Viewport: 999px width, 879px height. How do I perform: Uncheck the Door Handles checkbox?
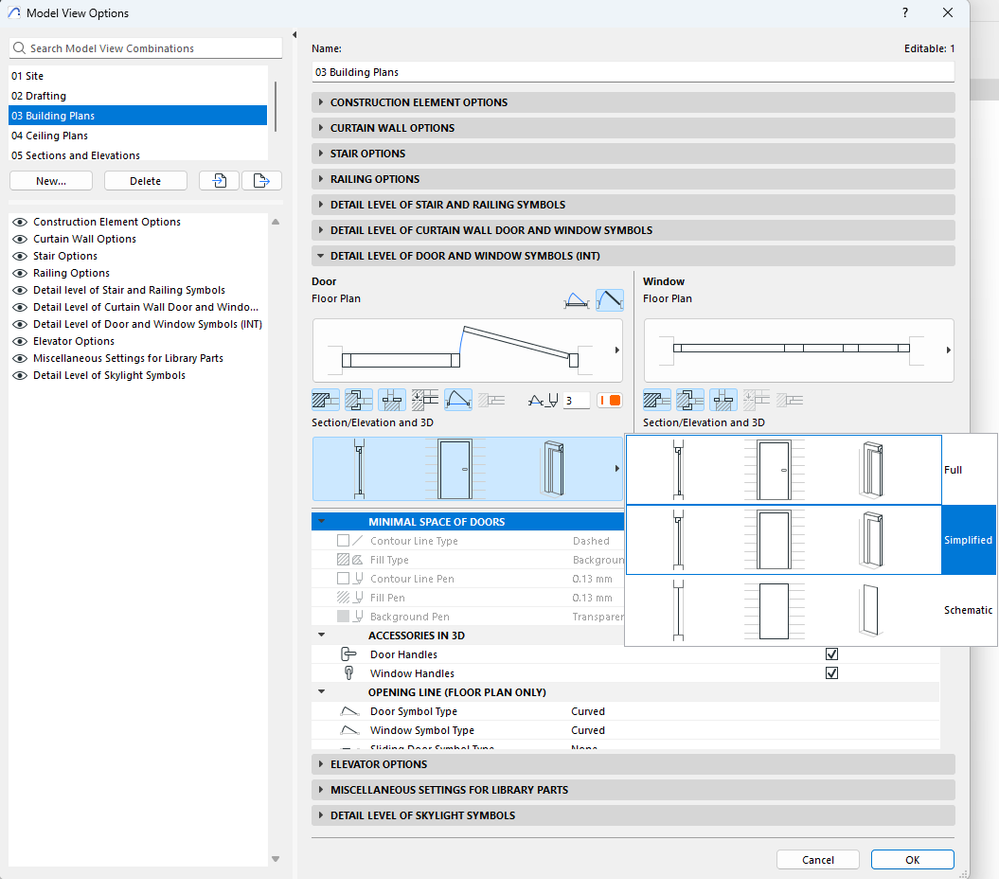[831, 654]
